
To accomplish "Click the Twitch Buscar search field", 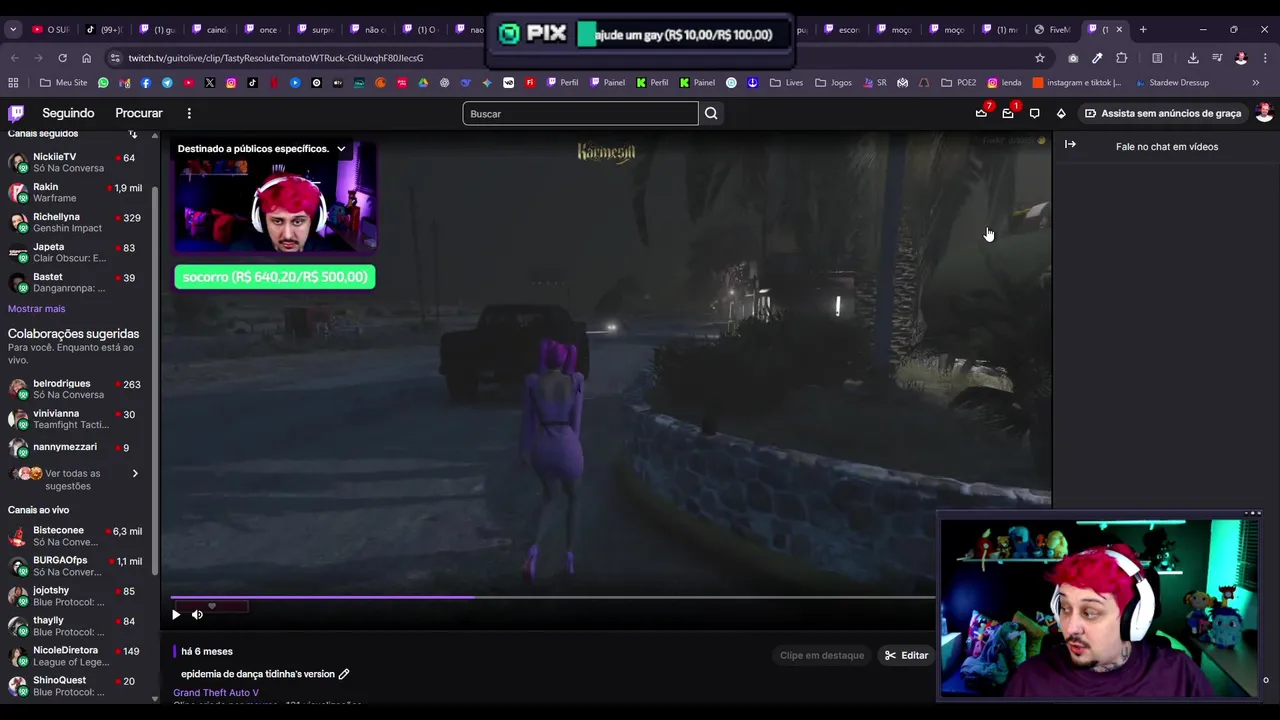I will tap(580, 113).
